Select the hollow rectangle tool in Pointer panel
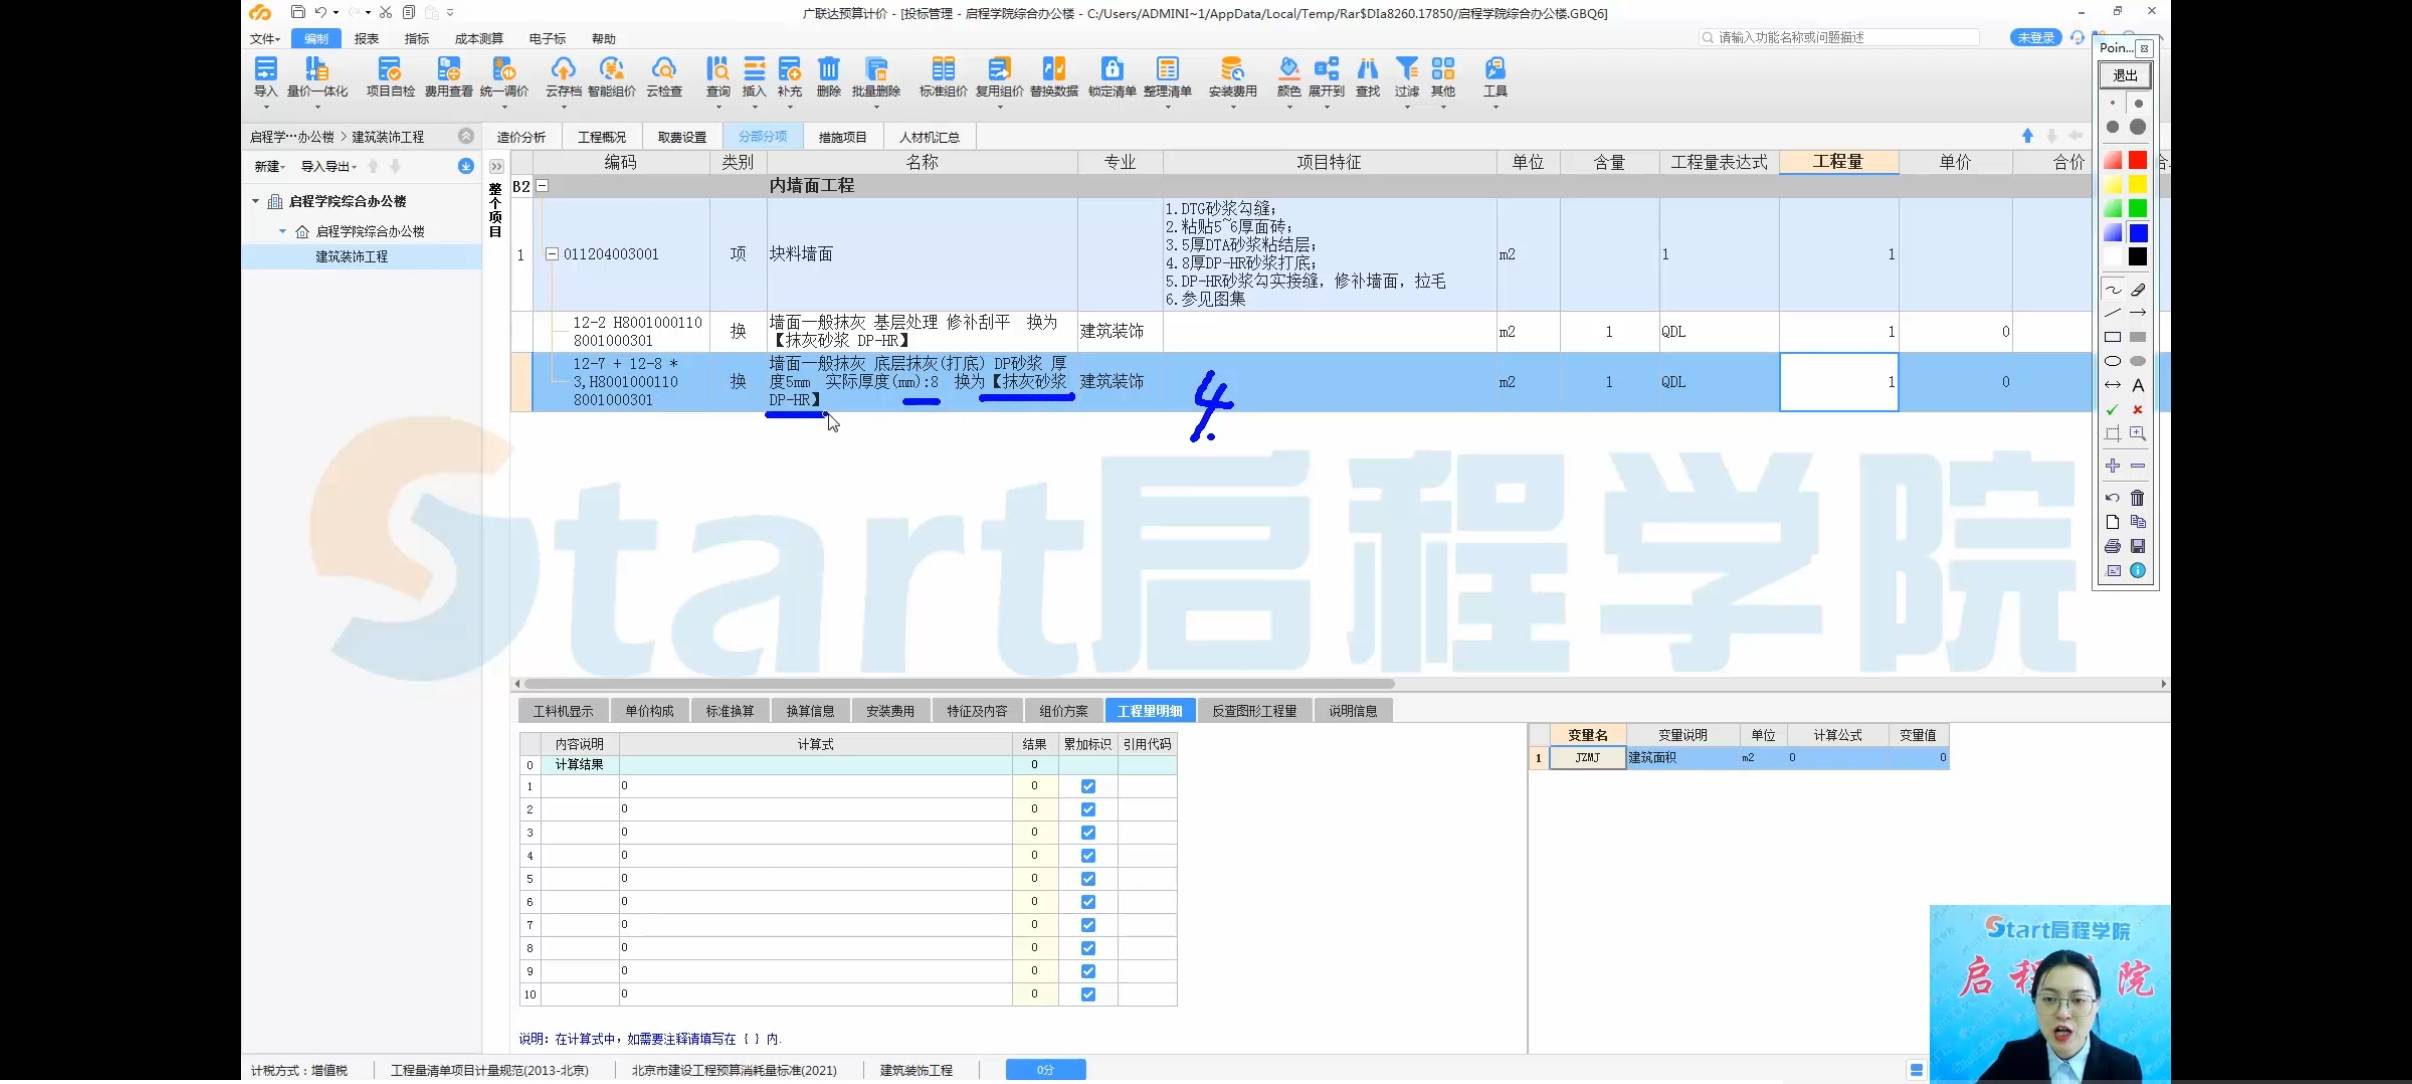 pyautogui.click(x=2112, y=337)
